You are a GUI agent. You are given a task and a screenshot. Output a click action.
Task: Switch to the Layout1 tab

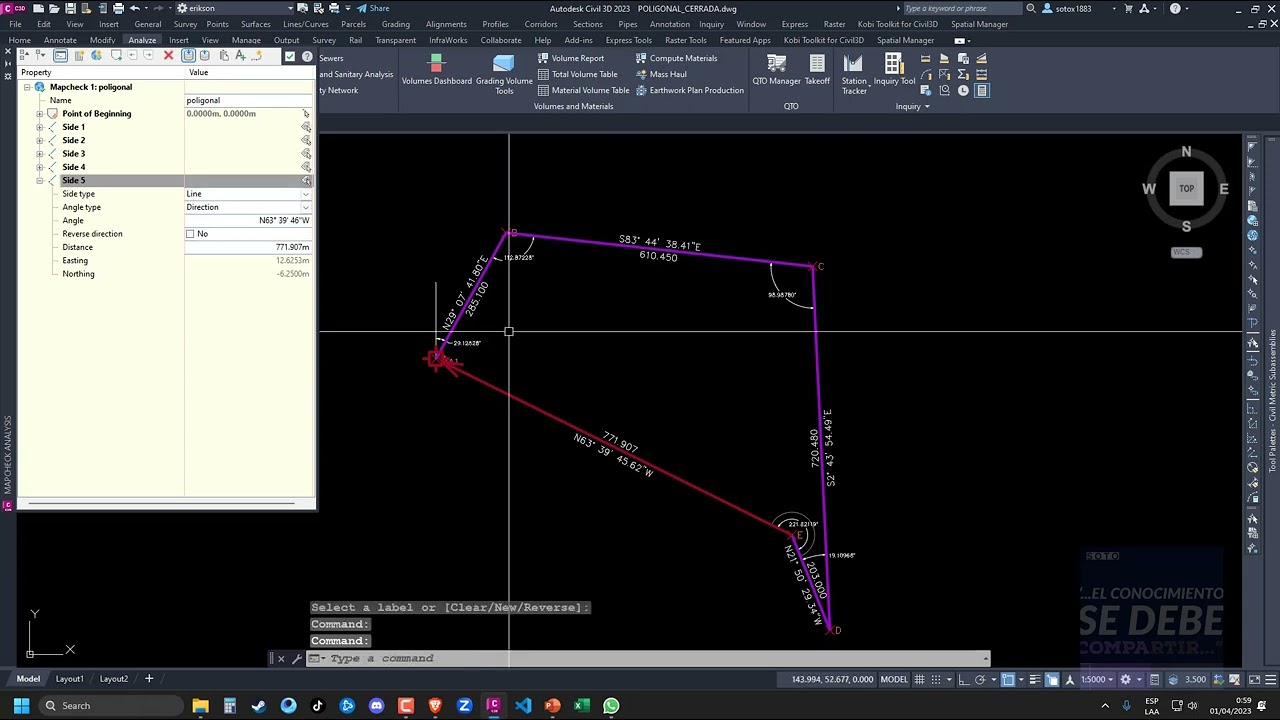pos(69,679)
